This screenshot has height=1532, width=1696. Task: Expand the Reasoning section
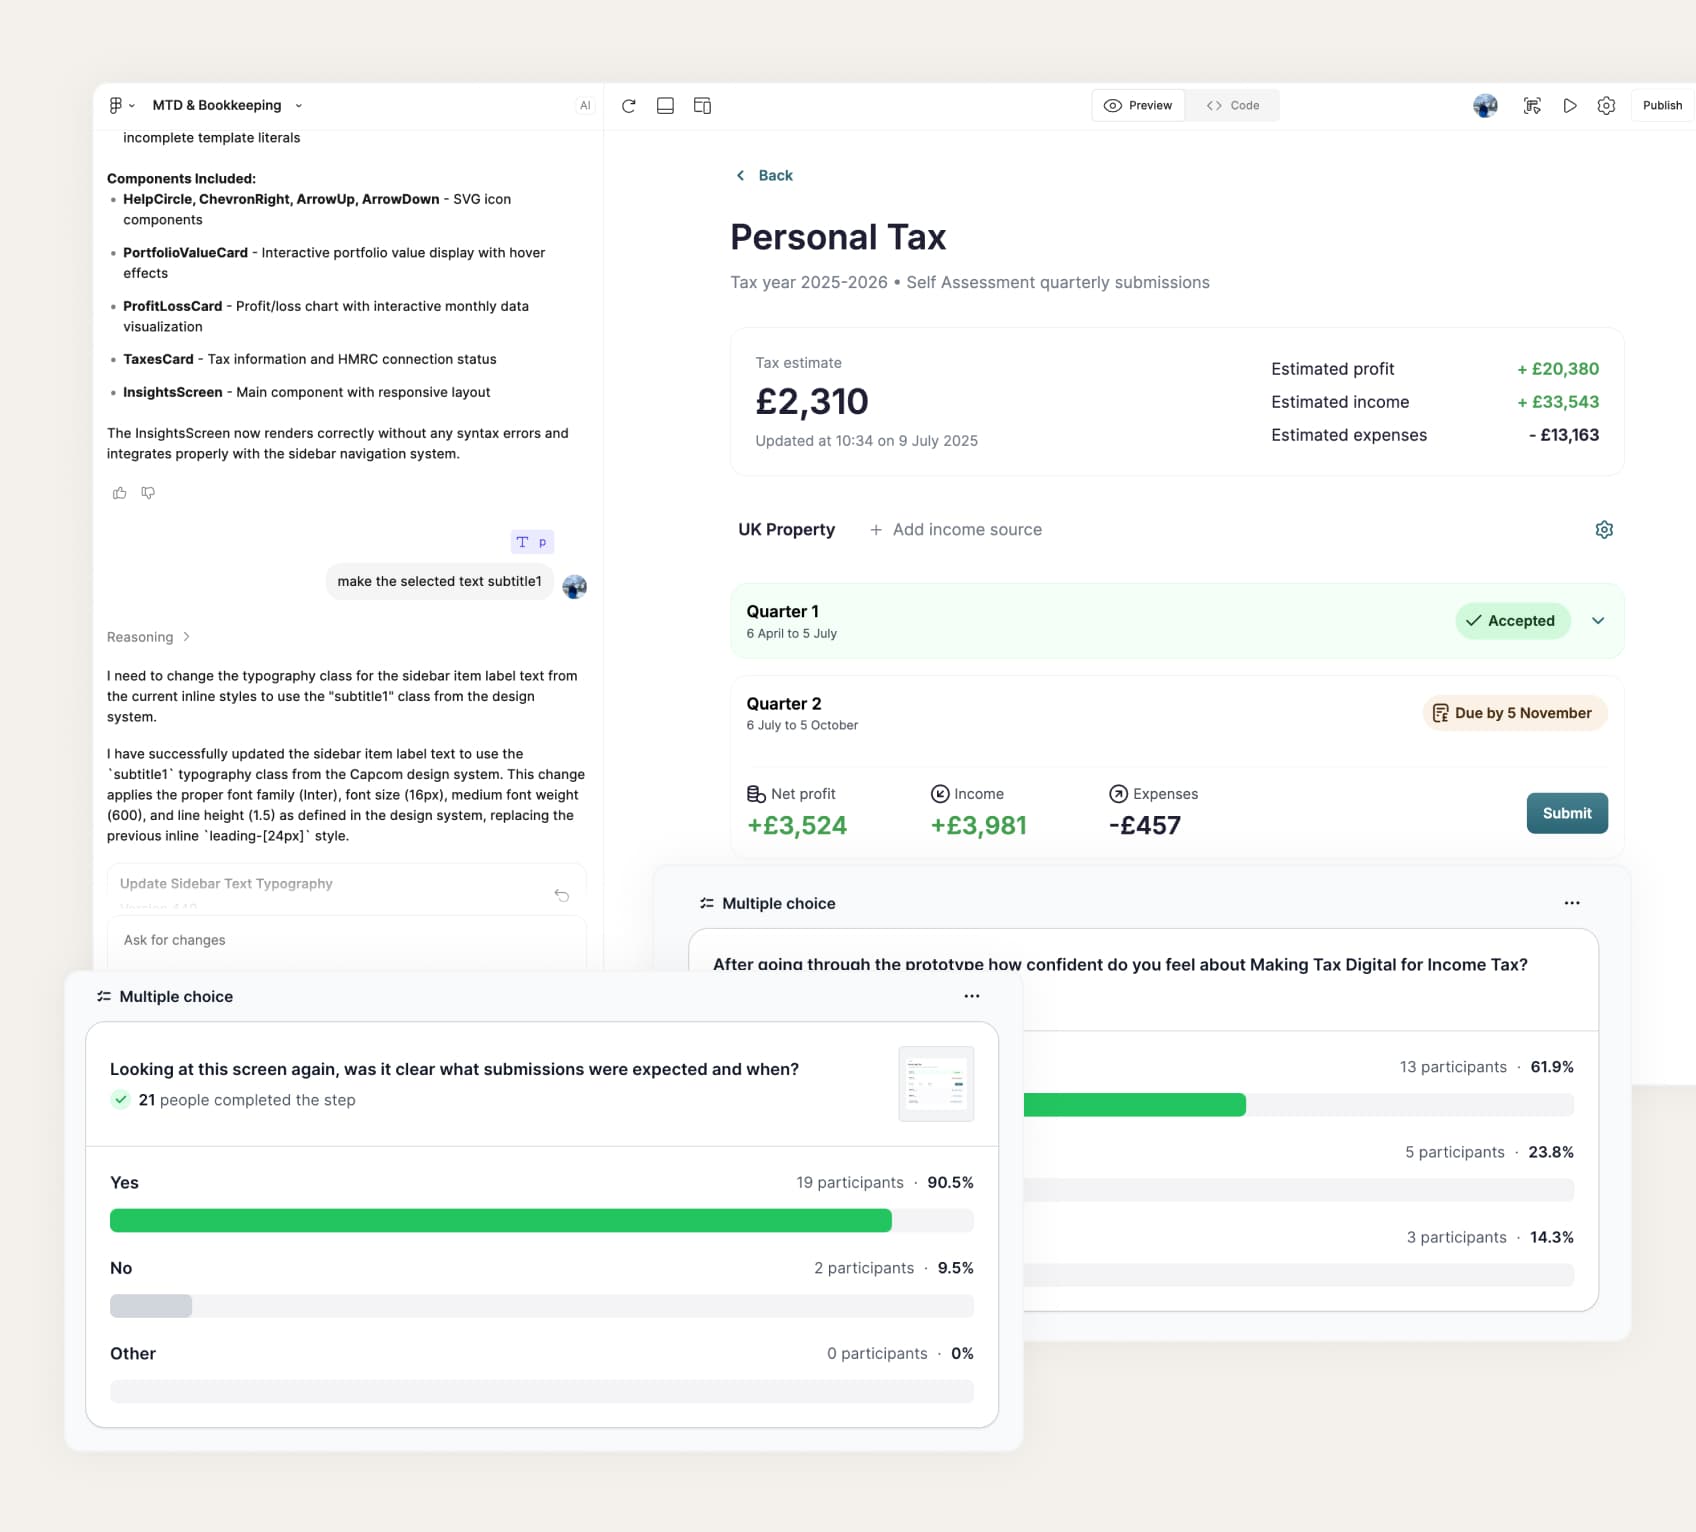click(x=148, y=636)
